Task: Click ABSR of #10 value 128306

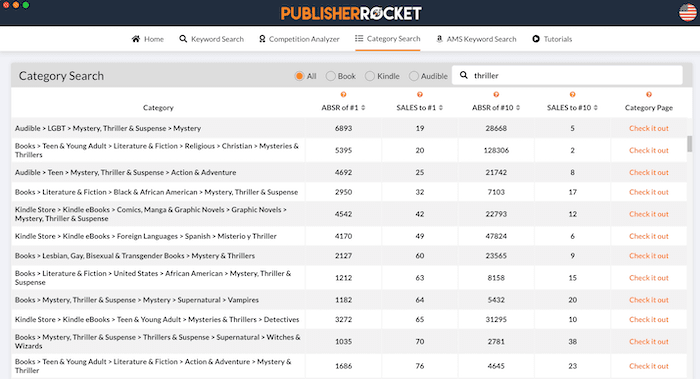Action: pyautogui.click(x=496, y=150)
